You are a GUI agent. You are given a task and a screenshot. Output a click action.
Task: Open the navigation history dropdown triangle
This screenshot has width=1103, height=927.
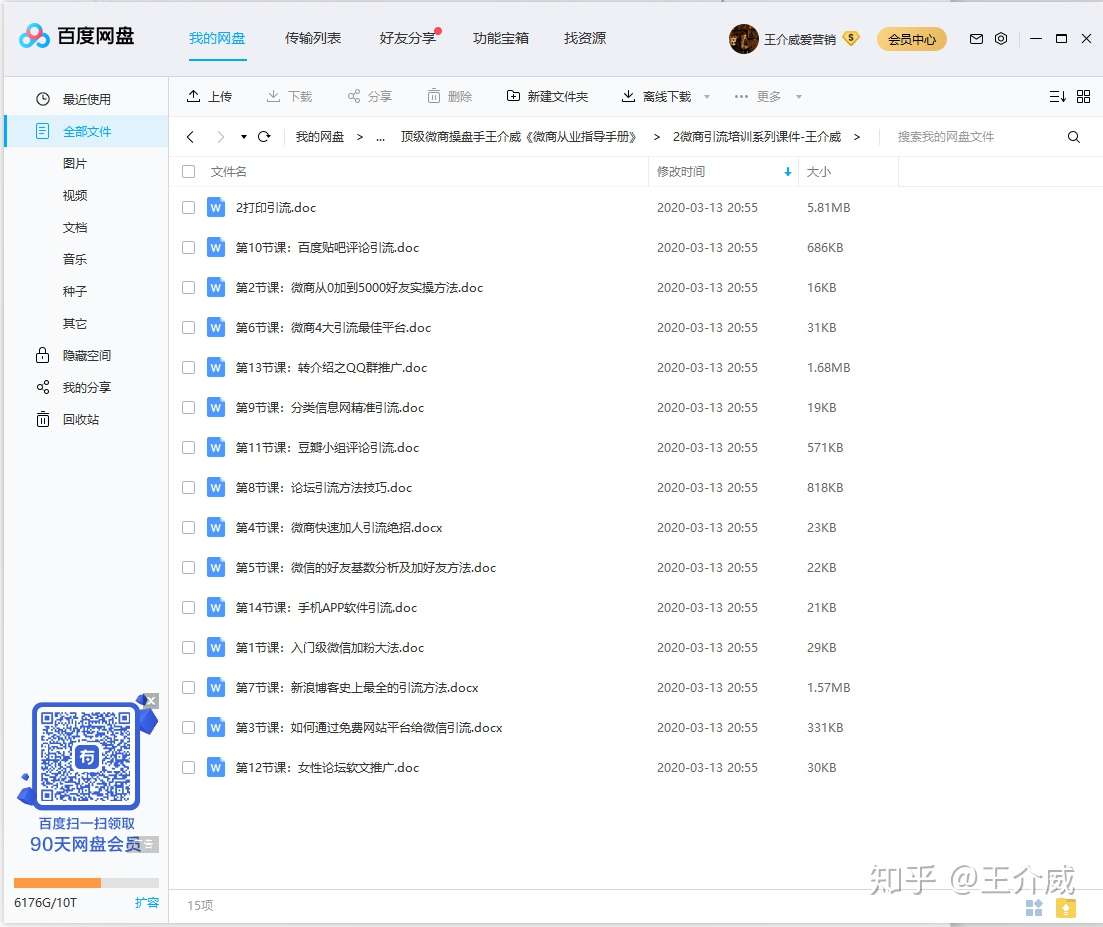click(243, 136)
